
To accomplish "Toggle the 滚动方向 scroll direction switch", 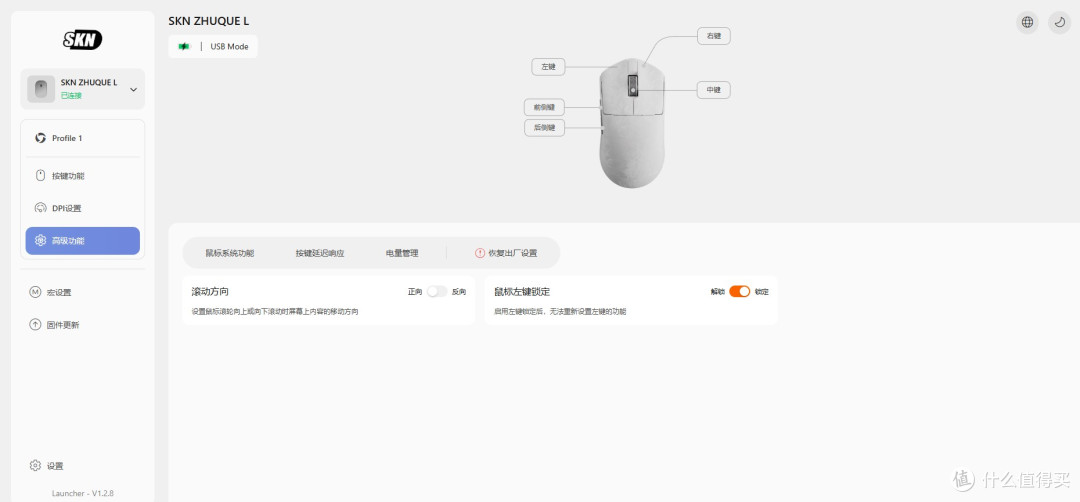I will (437, 292).
